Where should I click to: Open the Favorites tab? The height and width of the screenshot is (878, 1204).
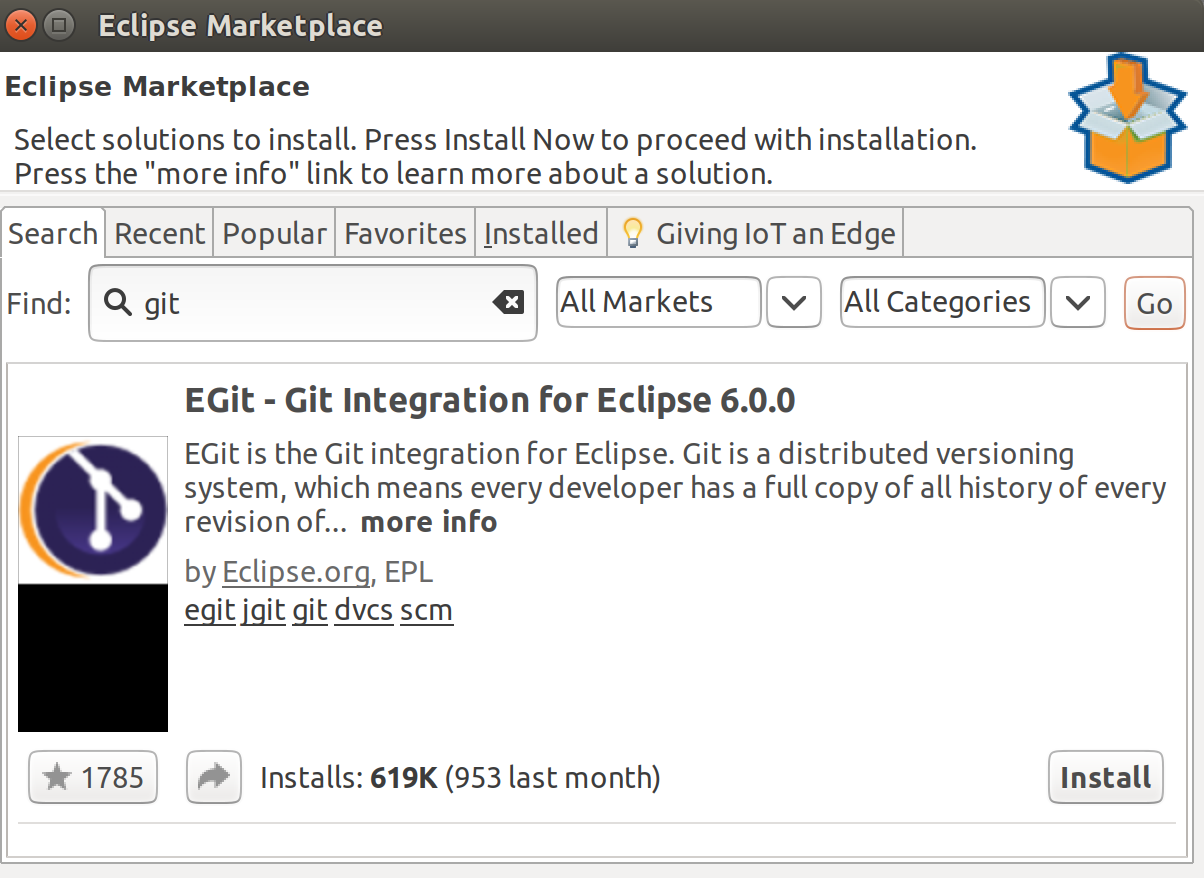[405, 234]
